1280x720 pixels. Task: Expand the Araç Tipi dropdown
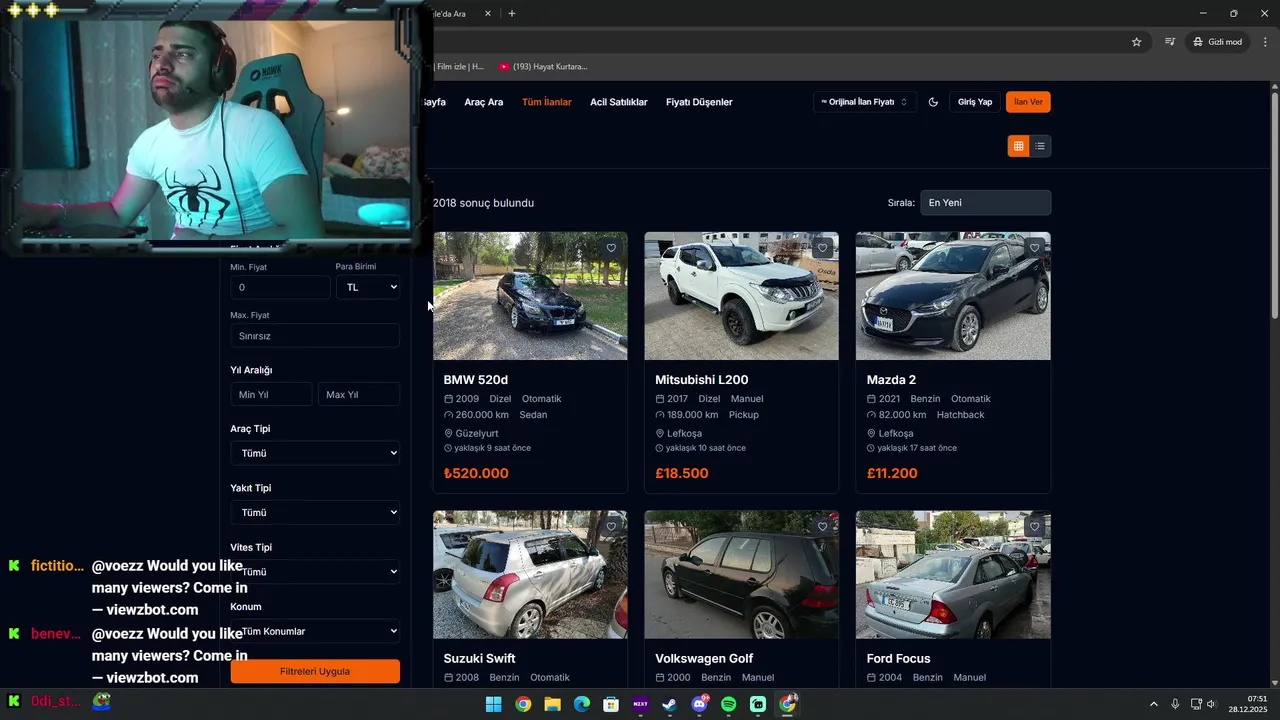(x=315, y=453)
